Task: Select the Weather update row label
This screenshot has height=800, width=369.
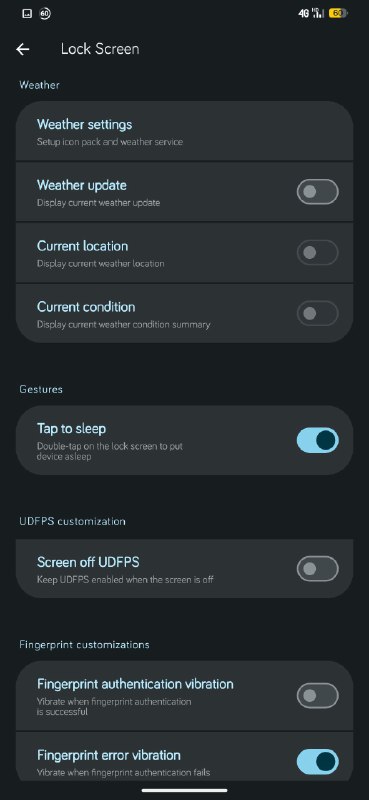Action: click(x=82, y=185)
